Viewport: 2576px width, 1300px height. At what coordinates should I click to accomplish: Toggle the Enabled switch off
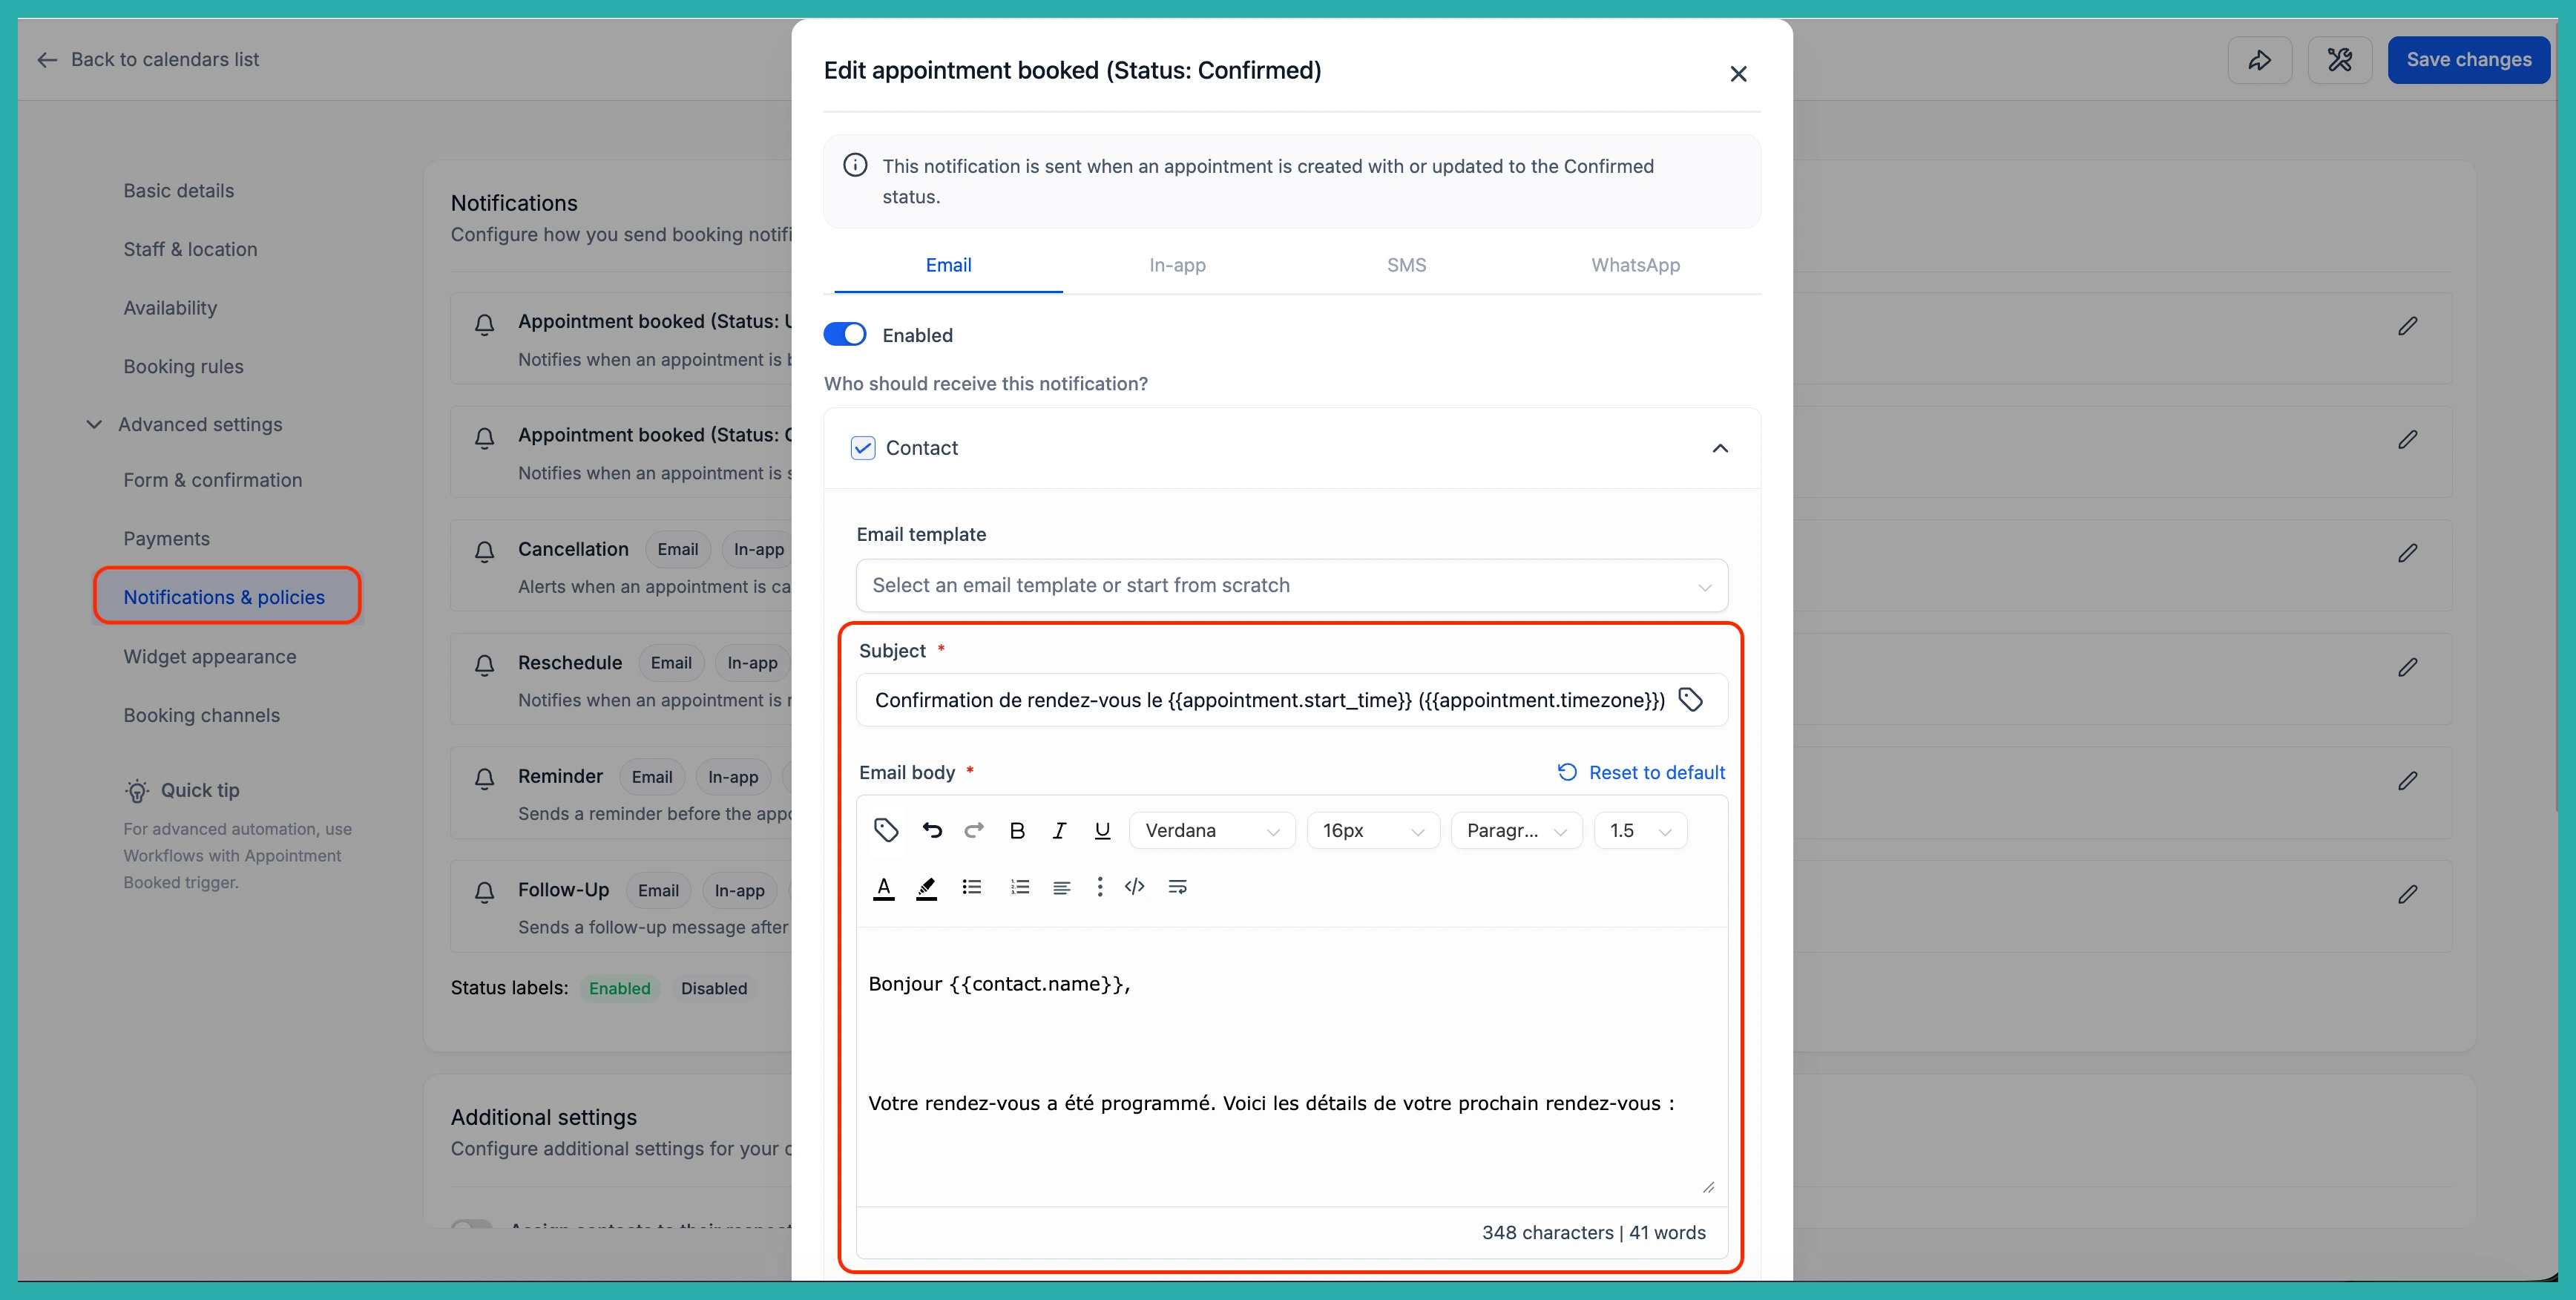tap(845, 334)
